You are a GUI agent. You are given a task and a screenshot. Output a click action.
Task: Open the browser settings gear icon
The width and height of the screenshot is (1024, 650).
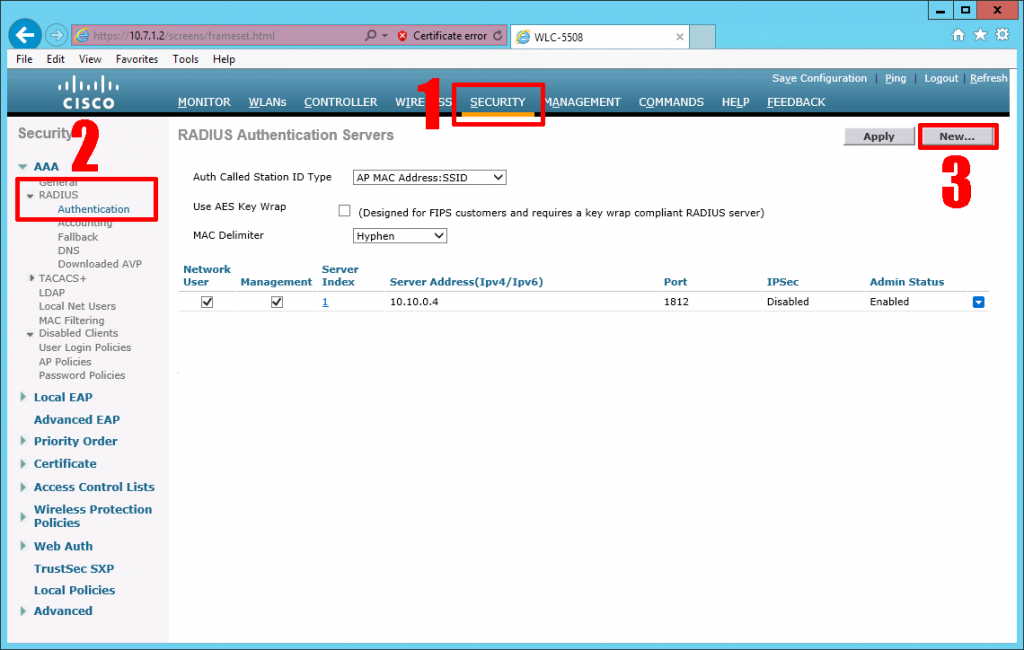(x=1003, y=33)
